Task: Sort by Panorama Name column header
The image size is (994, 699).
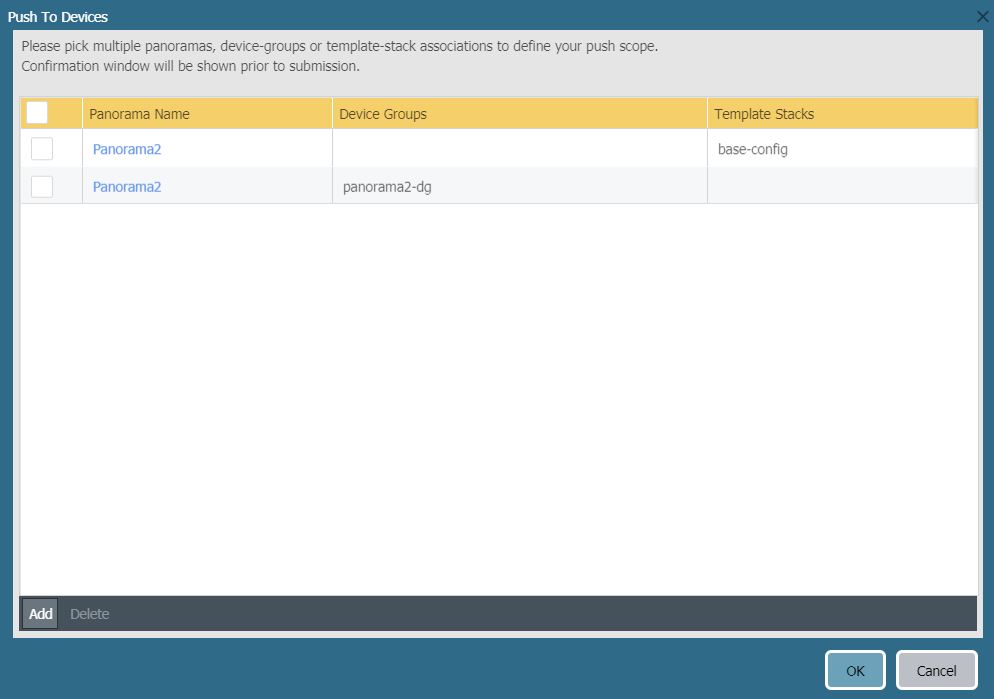Action: click(x=207, y=113)
